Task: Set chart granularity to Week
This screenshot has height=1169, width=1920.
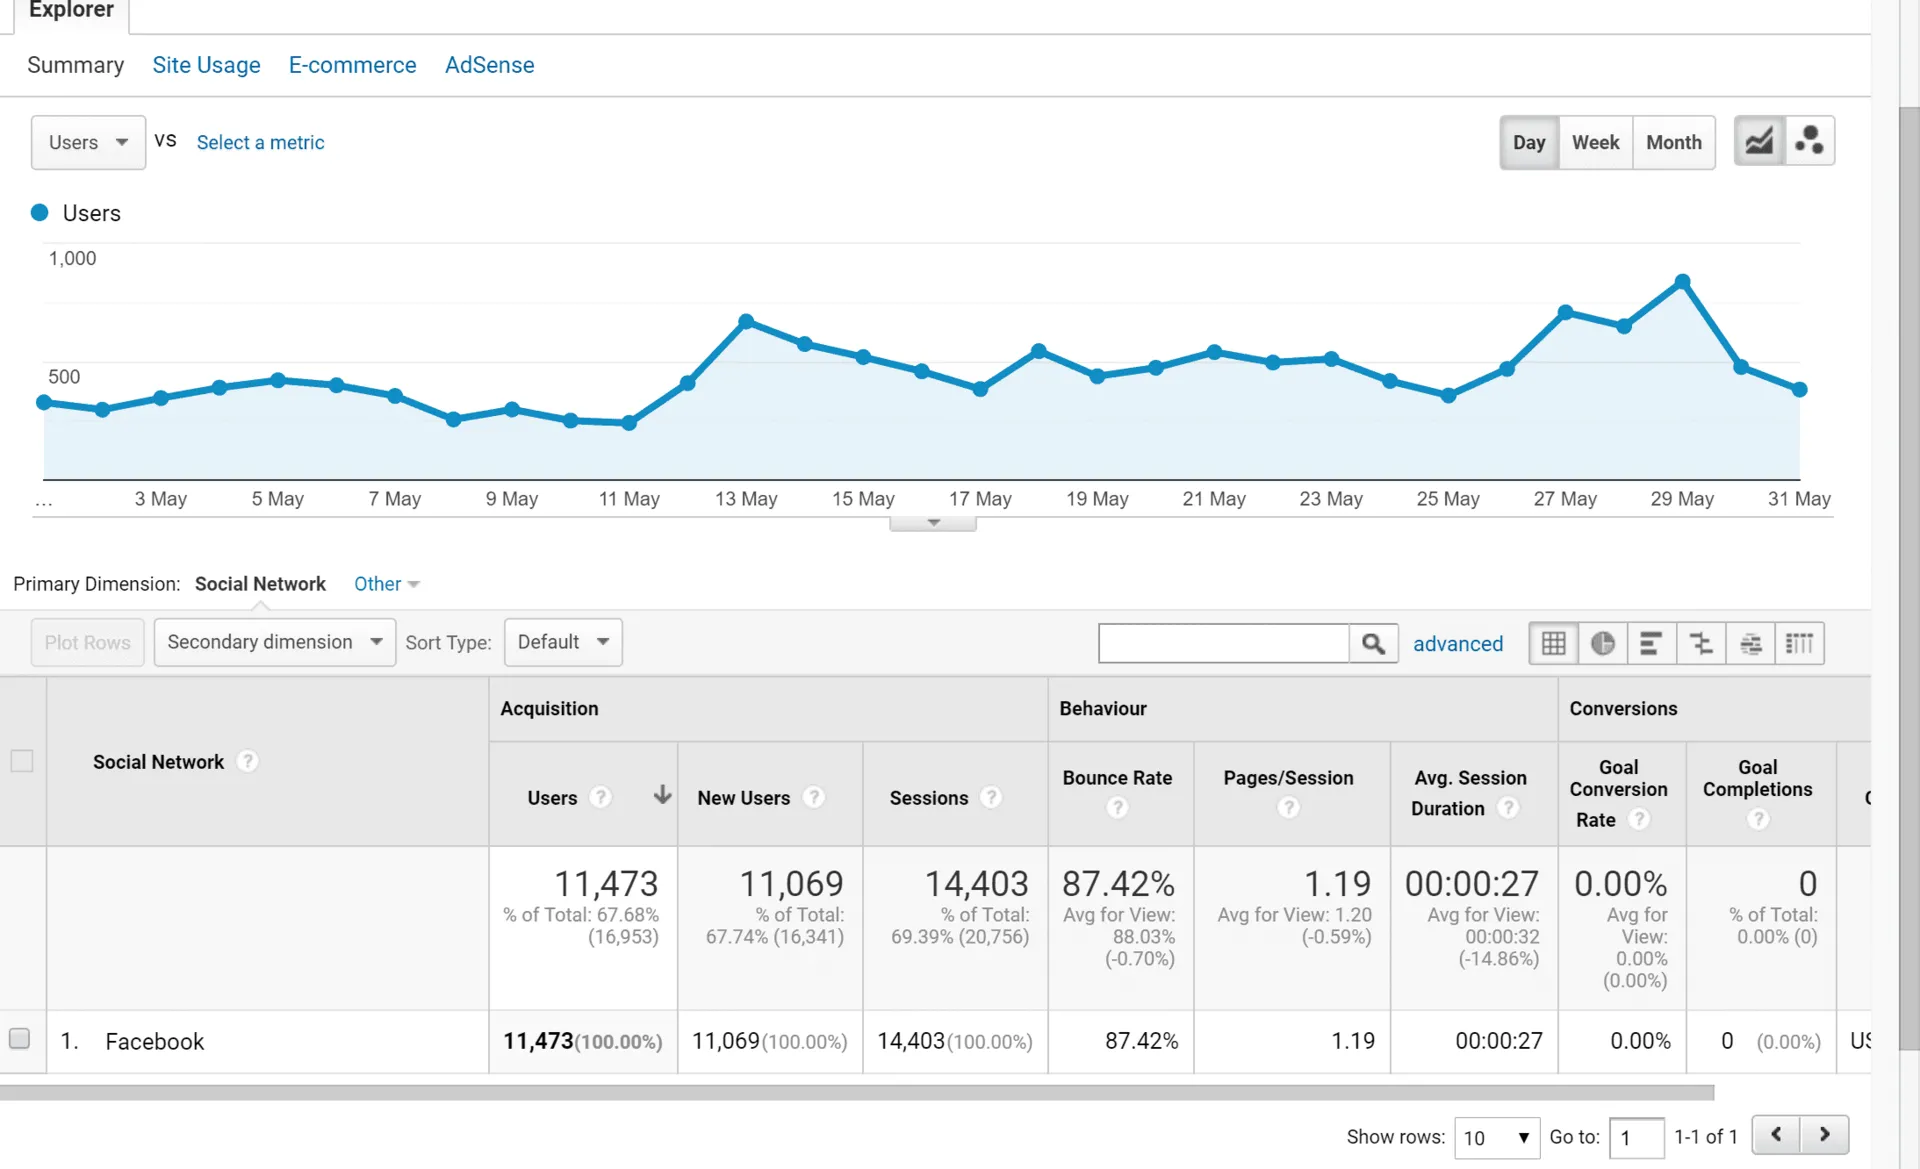Action: pyautogui.click(x=1595, y=142)
